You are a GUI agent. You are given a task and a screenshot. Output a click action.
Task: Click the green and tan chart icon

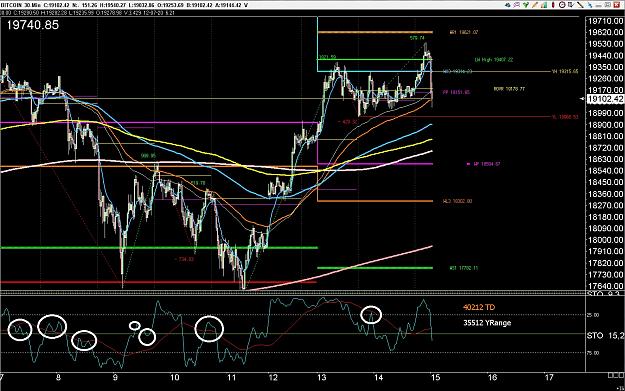[544, 5]
